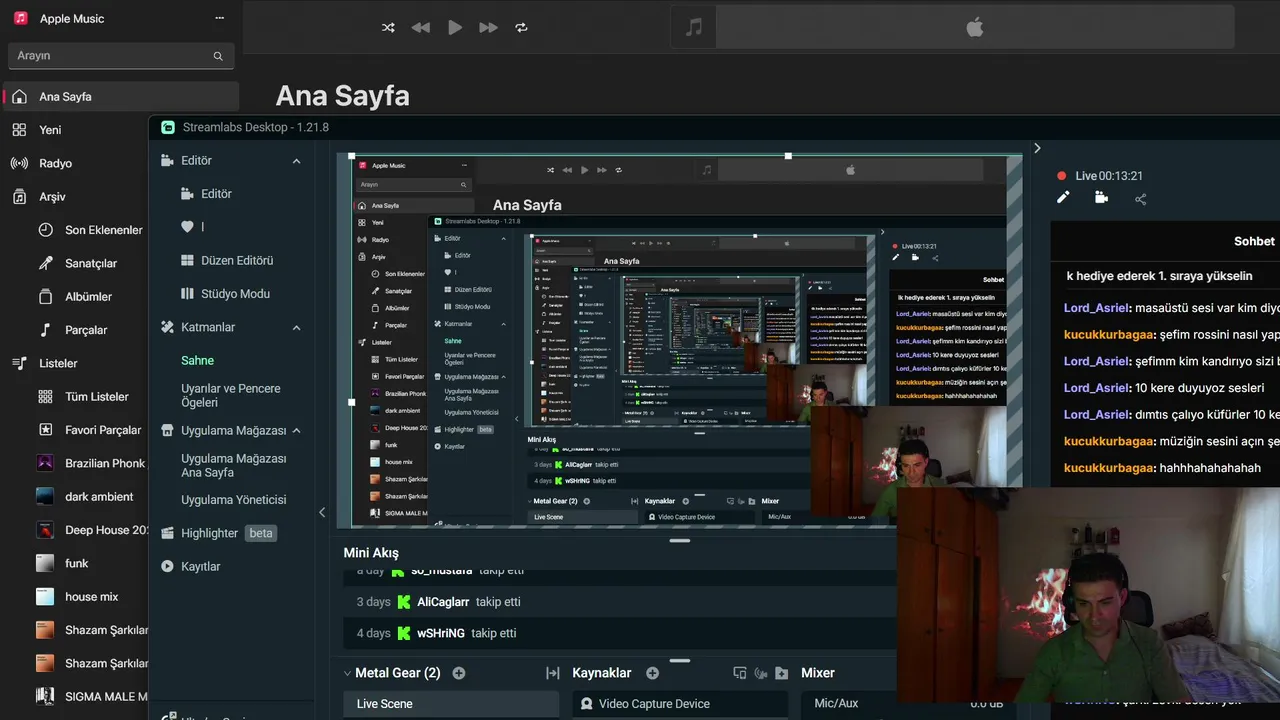Collapse the Editör section in Streamlabs
1280x720 pixels.
[296, 161]
